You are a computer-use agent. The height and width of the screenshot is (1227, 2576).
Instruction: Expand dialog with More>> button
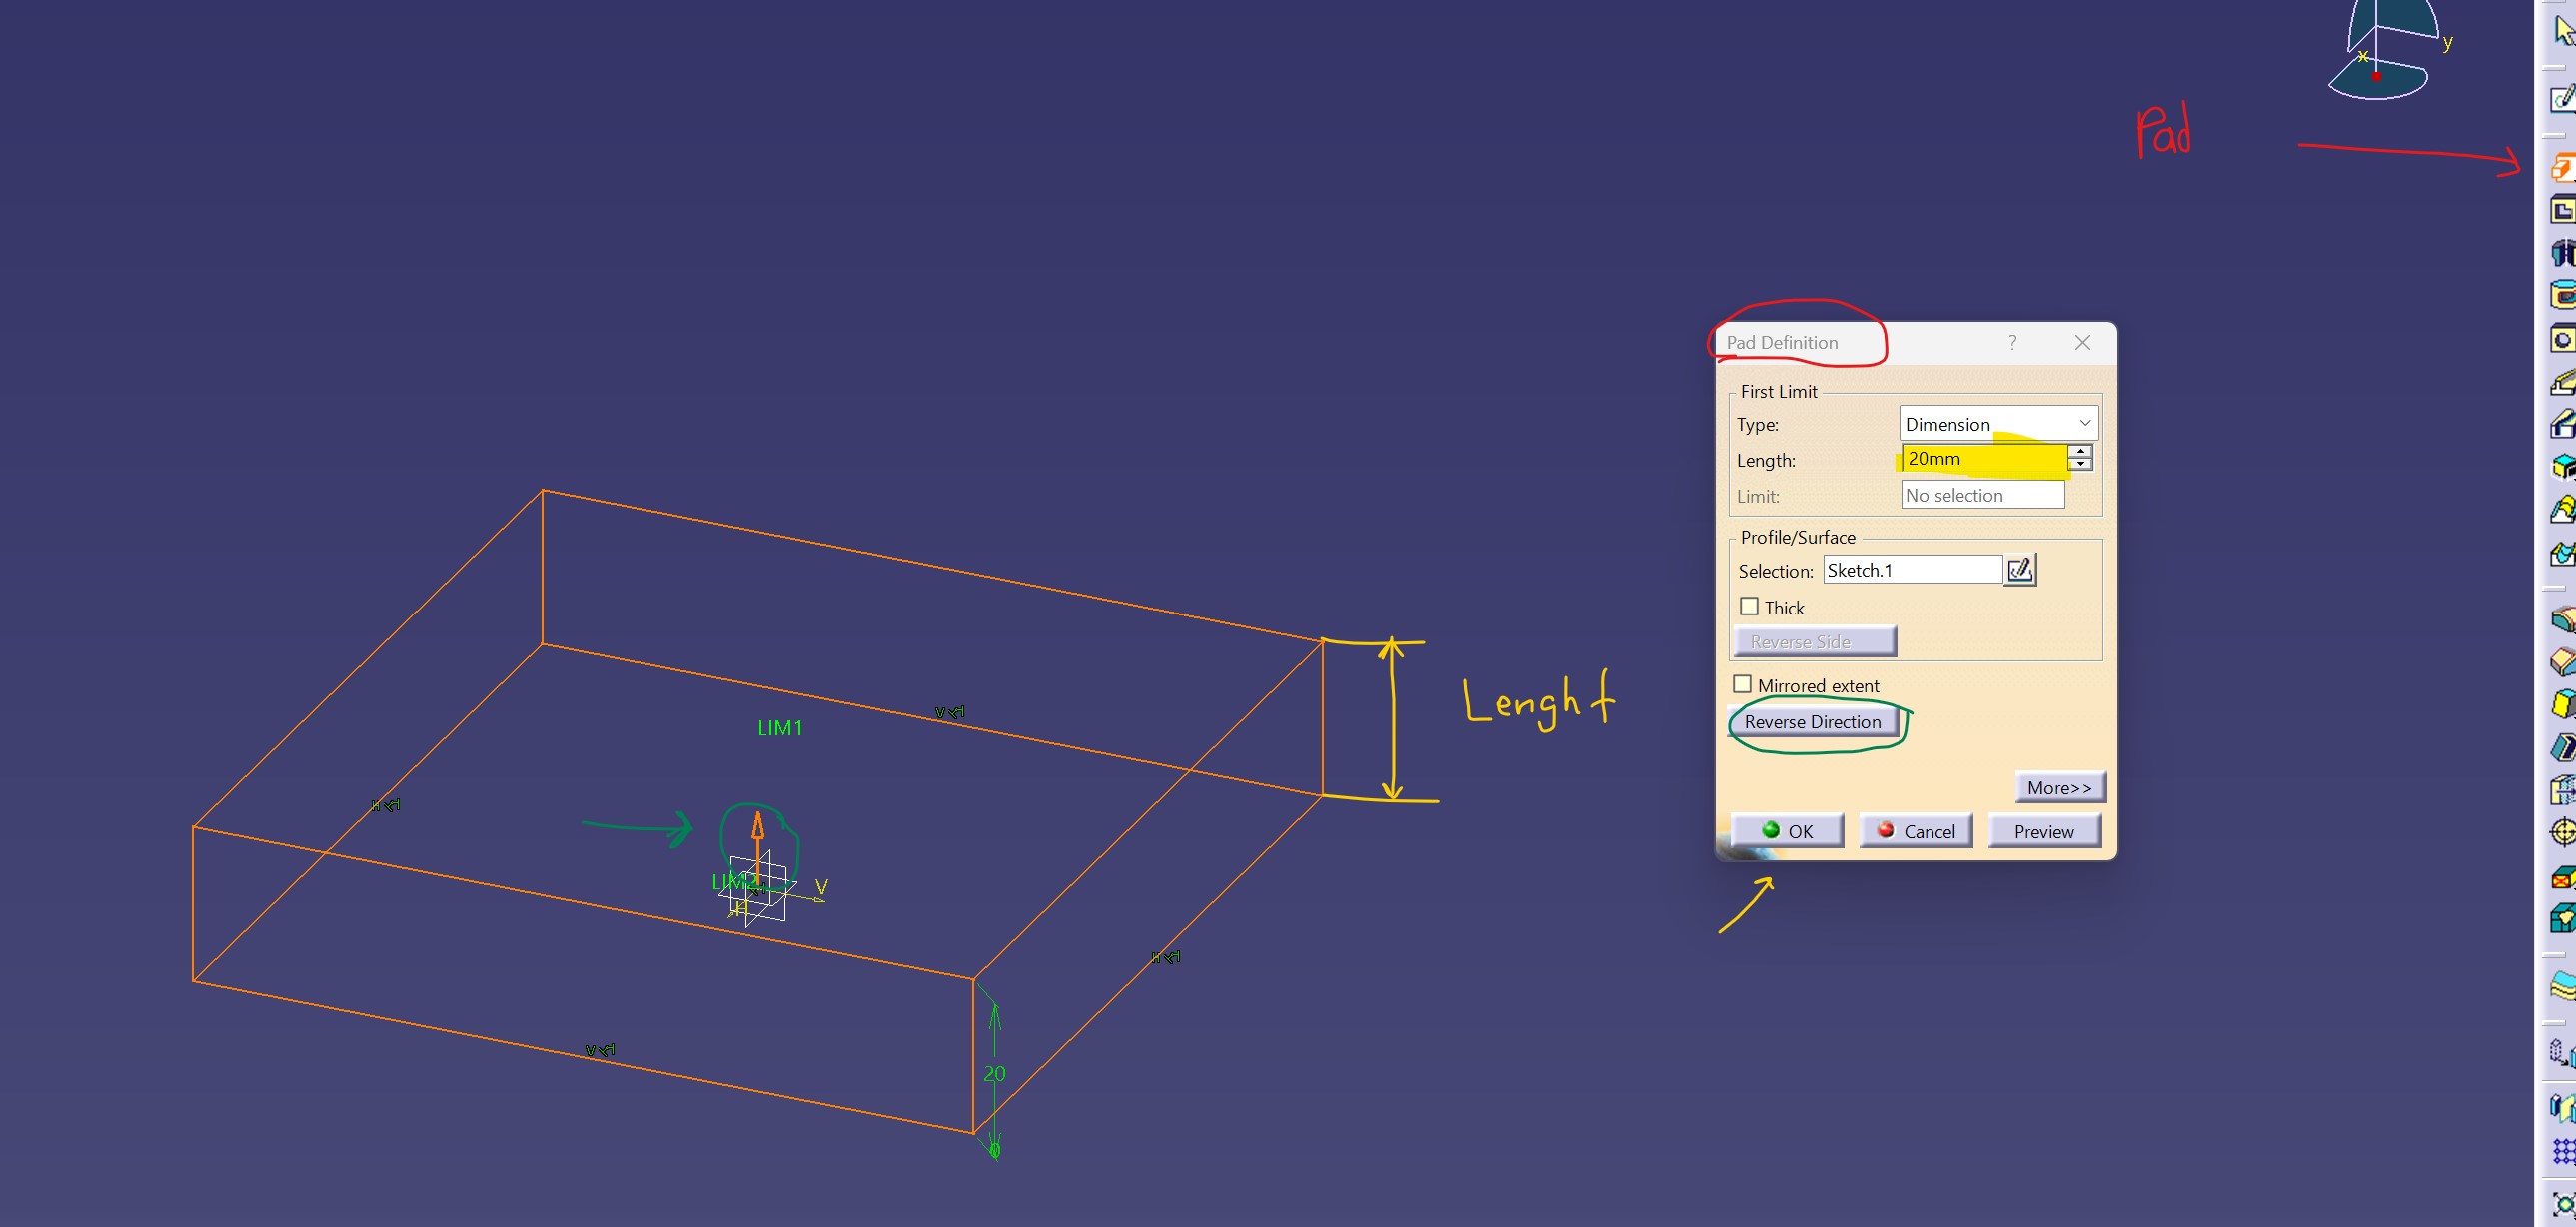coord(2059,788)
